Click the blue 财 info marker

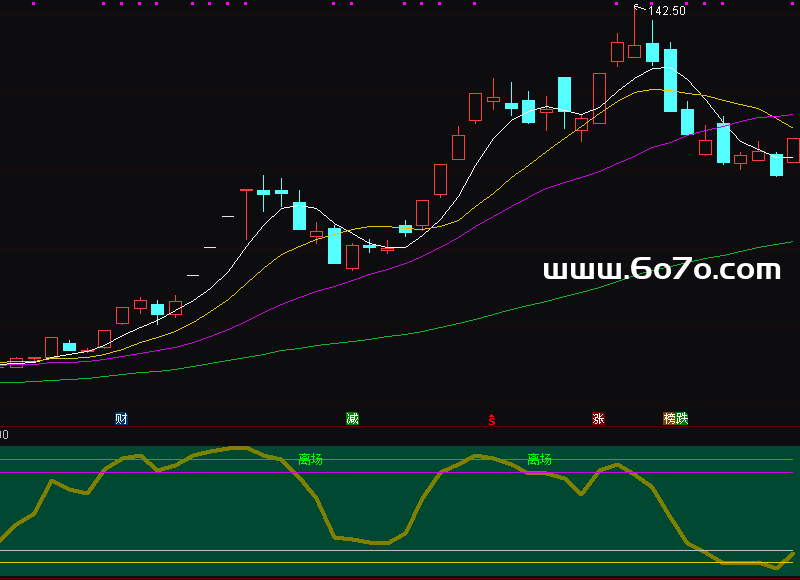[121, 418]
